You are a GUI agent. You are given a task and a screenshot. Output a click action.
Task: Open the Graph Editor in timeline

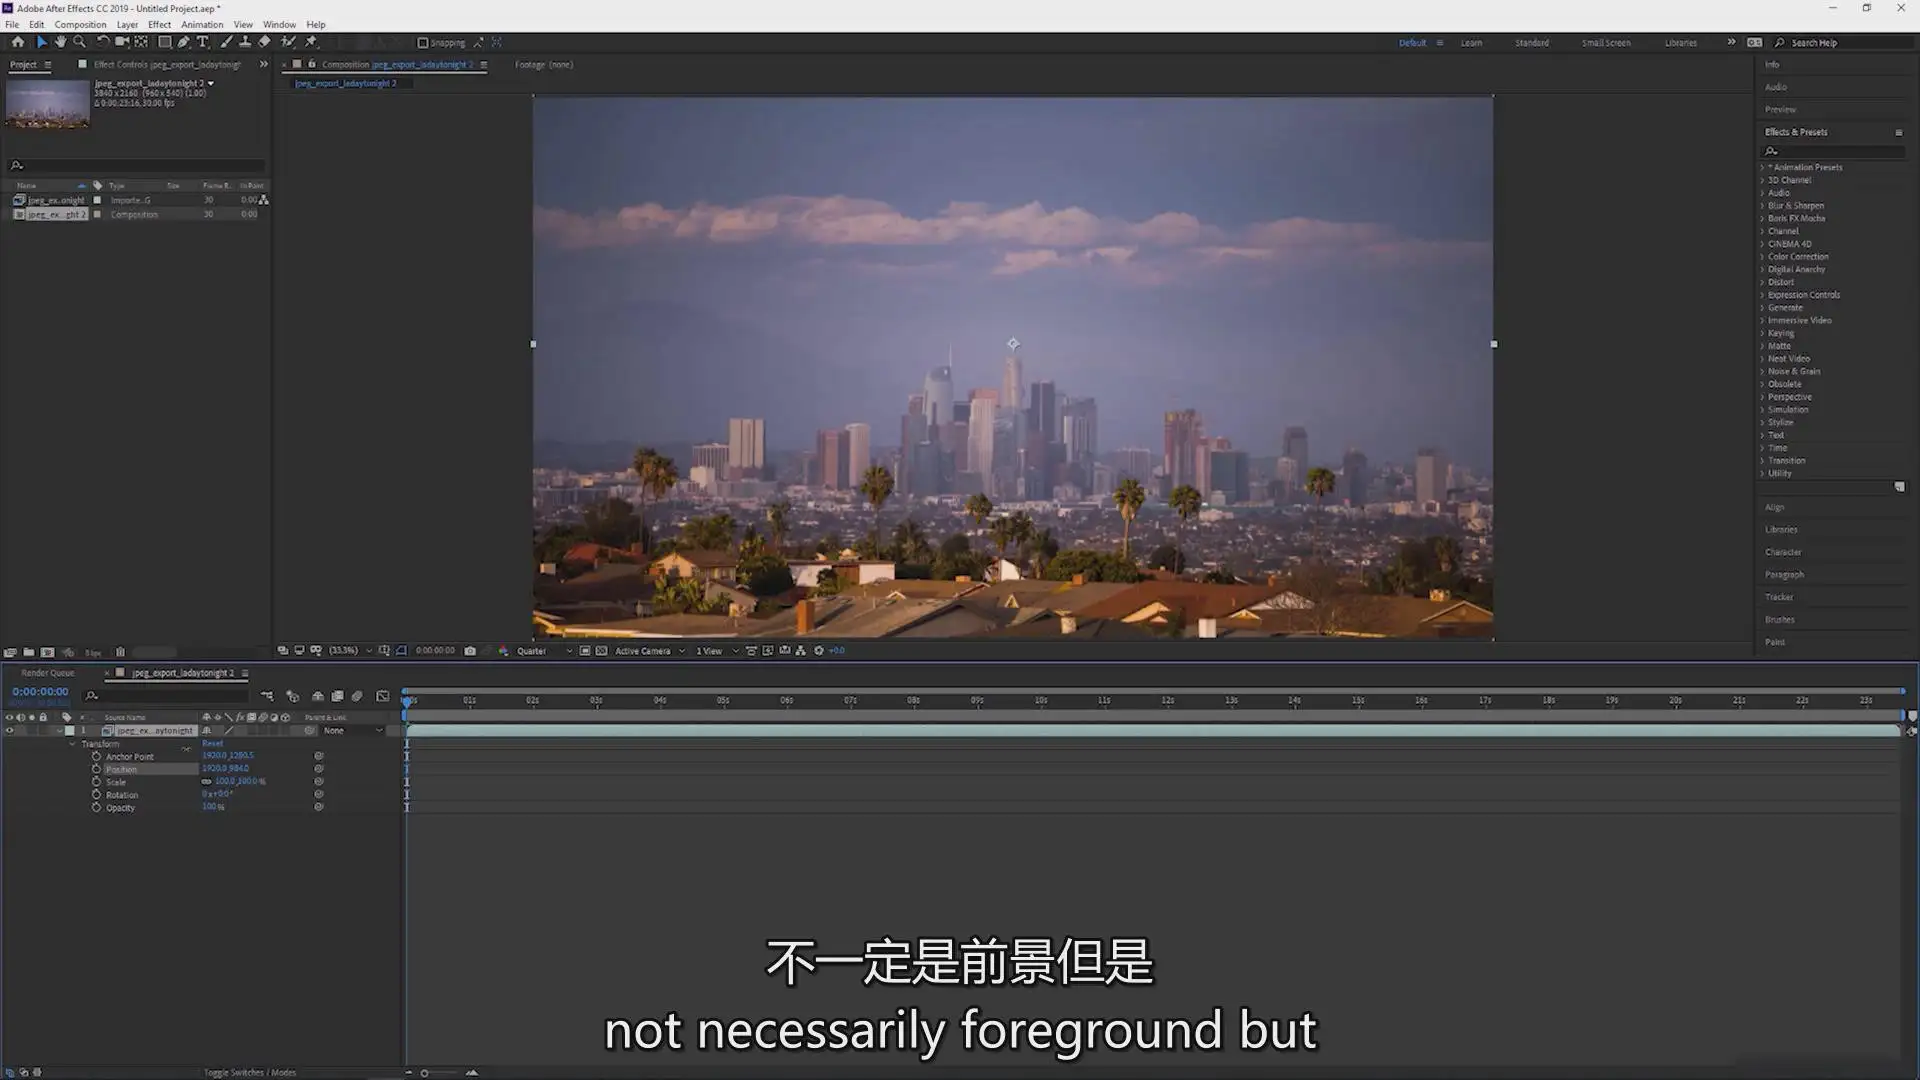click(x=383, y=696)
